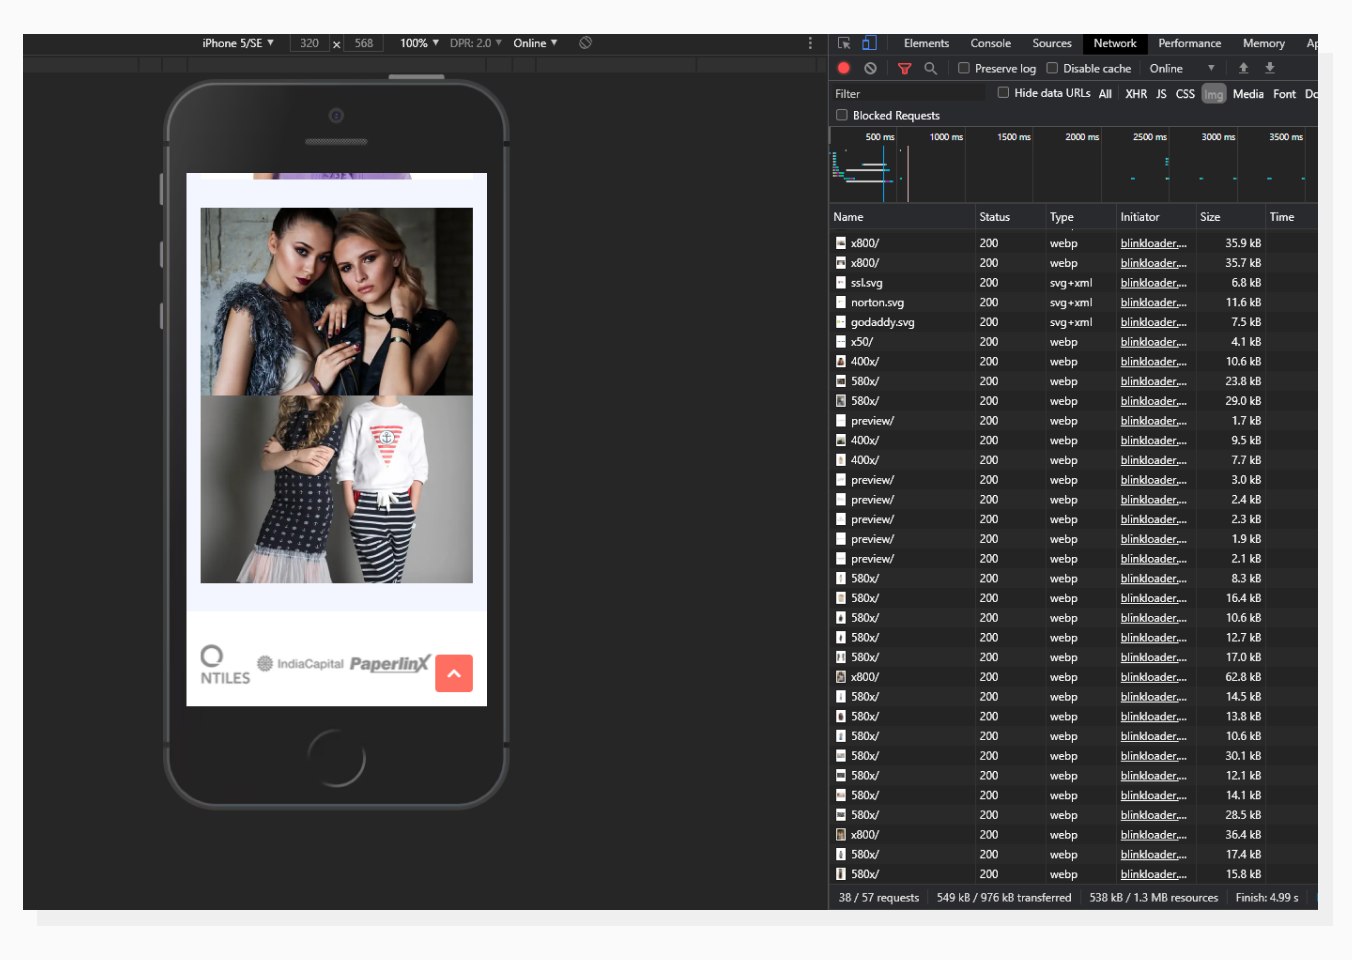The width and height of the screenshot is (1352, 960).
Task: Switch to the Performance tab
Action: click(1189, 43)
